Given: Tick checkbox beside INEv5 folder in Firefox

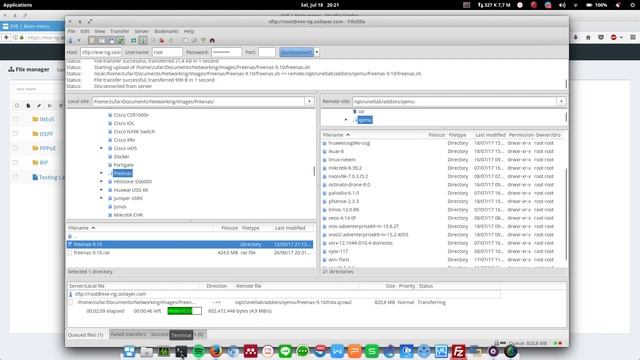Looking at the screenshot, I should click(16, 119).
